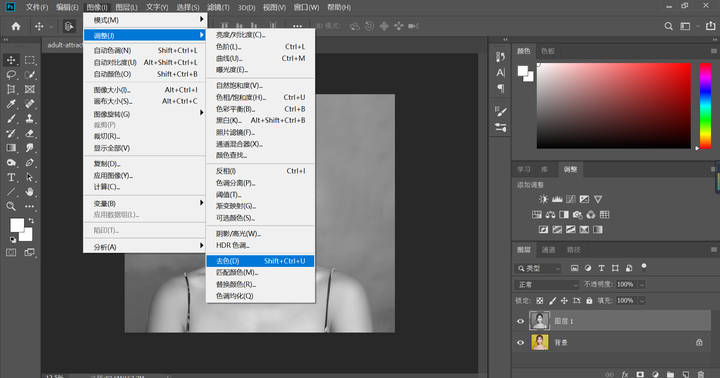Toggle Quick Mask mode

coord(11,253)
